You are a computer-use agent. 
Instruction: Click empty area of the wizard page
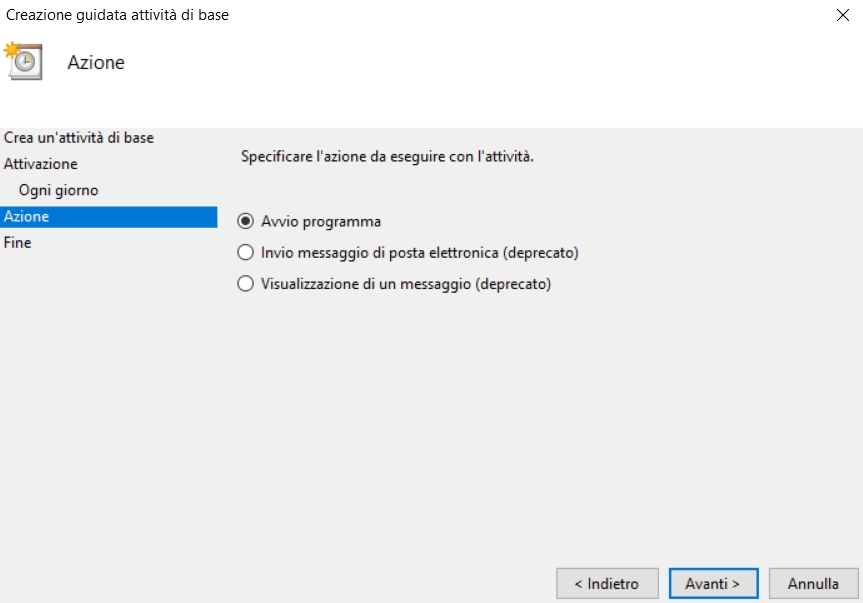tap(540, 420)
